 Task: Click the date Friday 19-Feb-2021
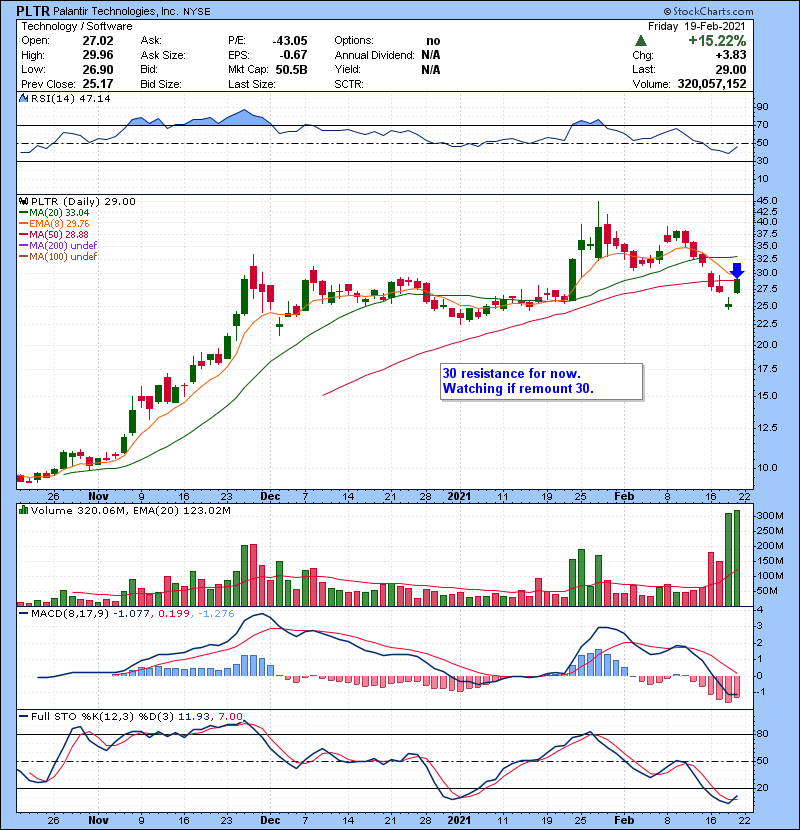[x=696, y=26]
